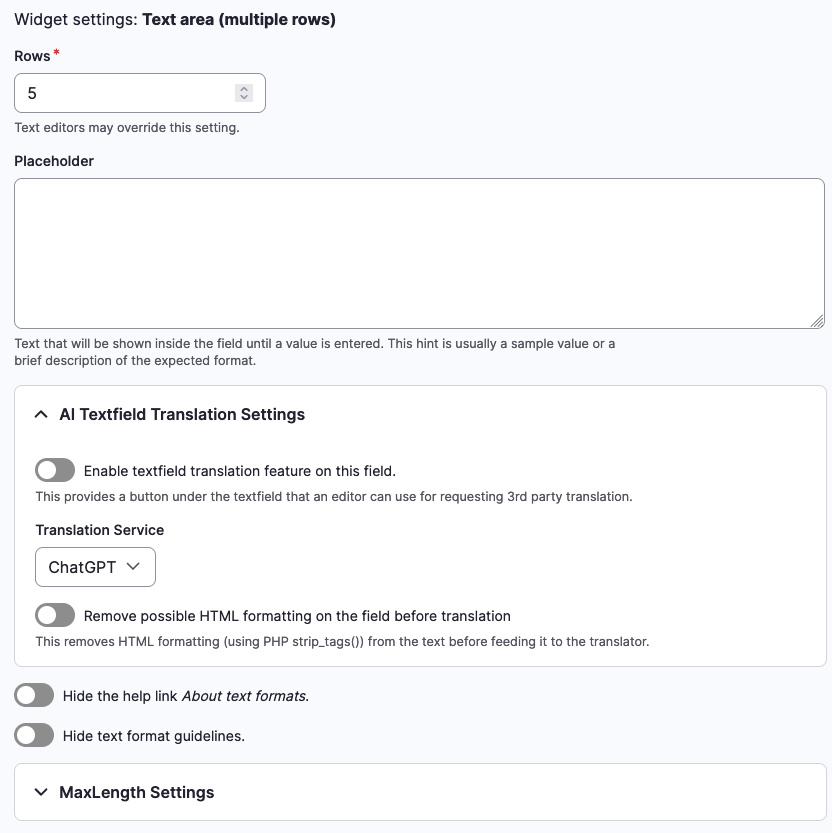
Task: Click the Widget settings heading
Action: tap(175, 19)
